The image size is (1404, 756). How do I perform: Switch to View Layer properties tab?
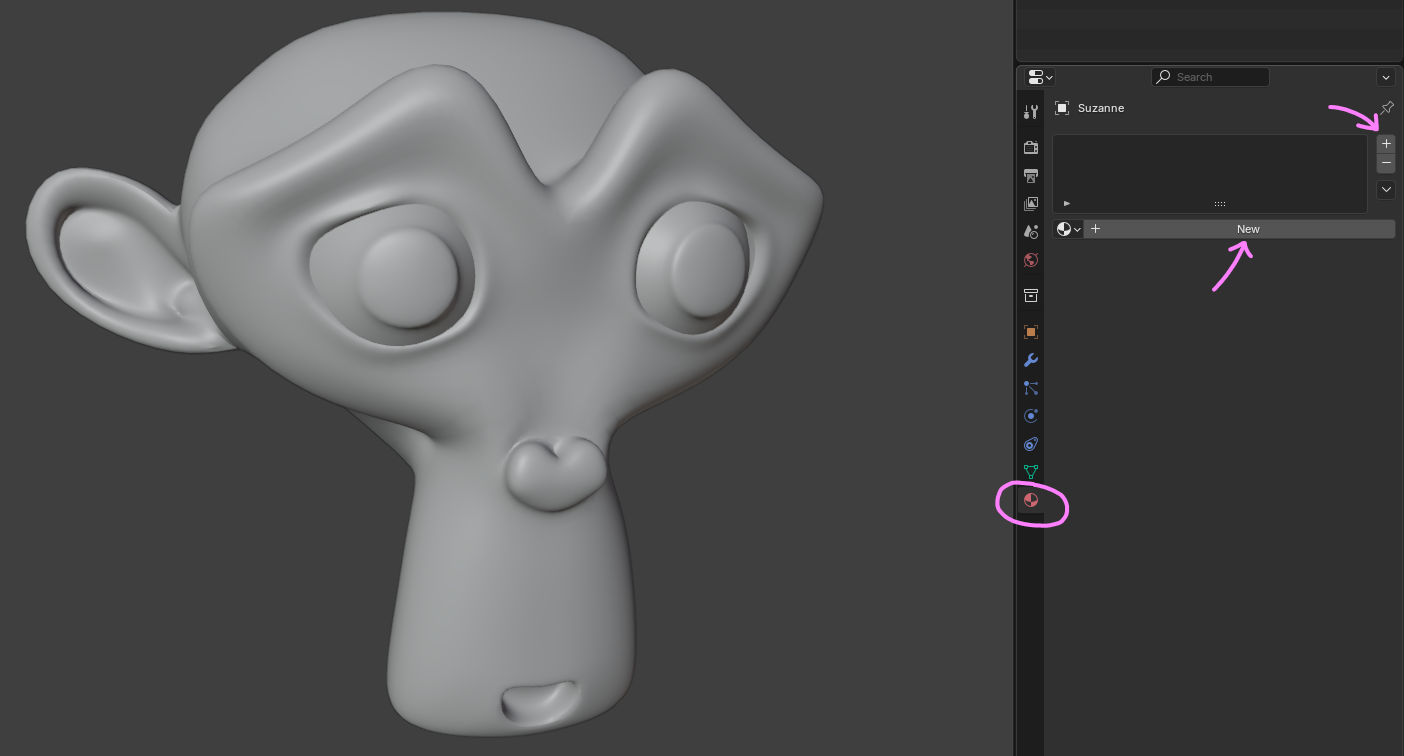tap(1031, 204)
